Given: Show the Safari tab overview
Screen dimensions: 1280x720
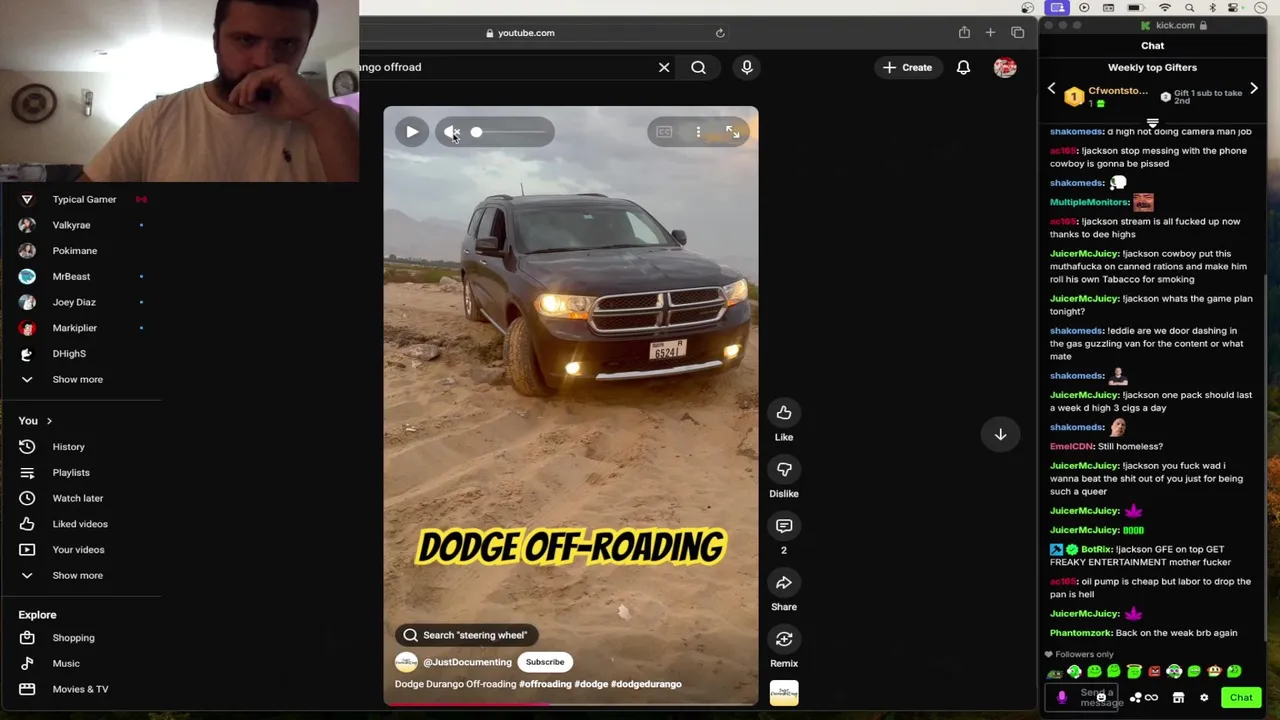Looking at the screenshot, I should pos(1017,33).
